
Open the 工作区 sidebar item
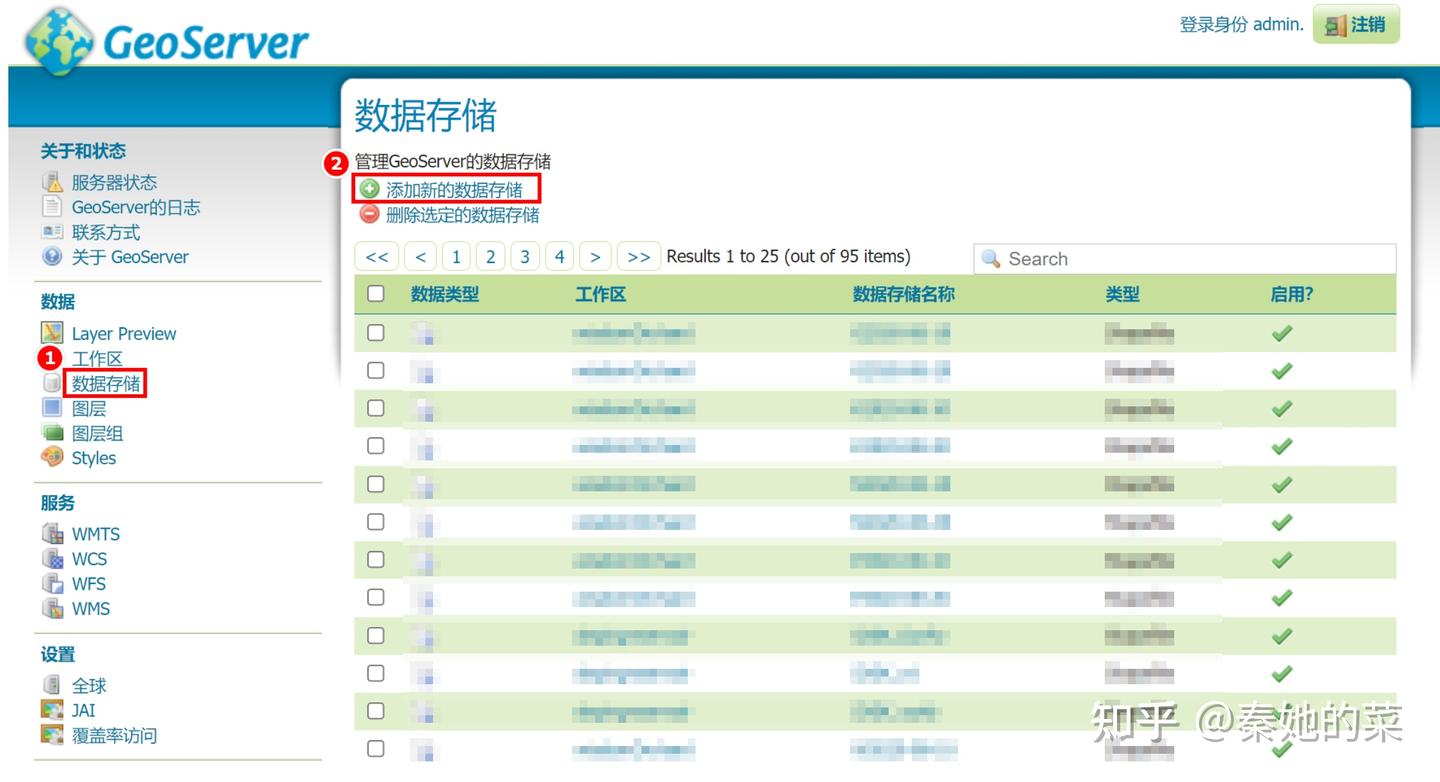(97, 358)
